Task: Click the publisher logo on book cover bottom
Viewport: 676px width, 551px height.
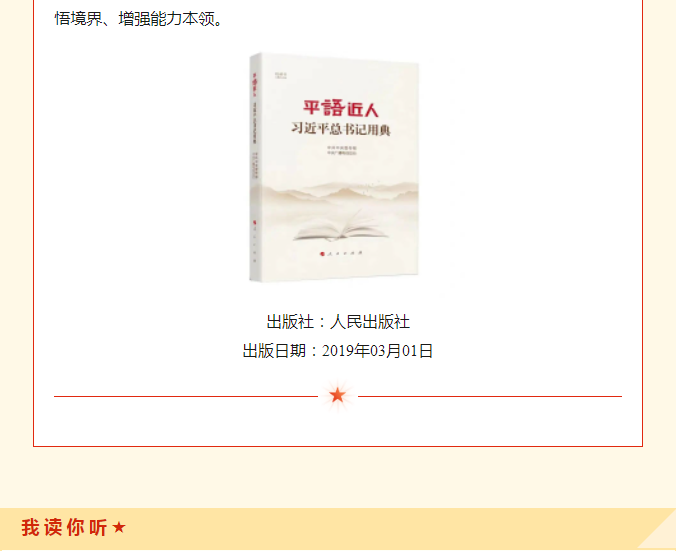Action: pyautogui.click(x=341, y=253)
